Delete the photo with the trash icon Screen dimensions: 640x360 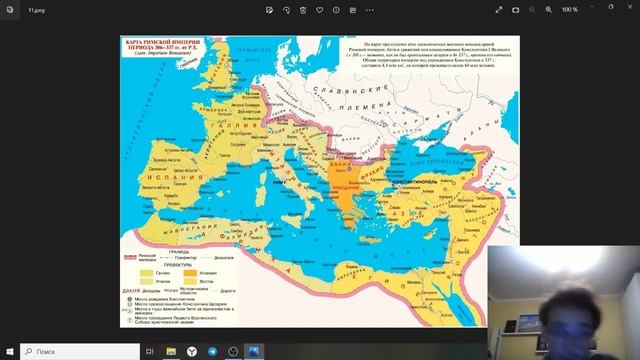tap(303, 10)
